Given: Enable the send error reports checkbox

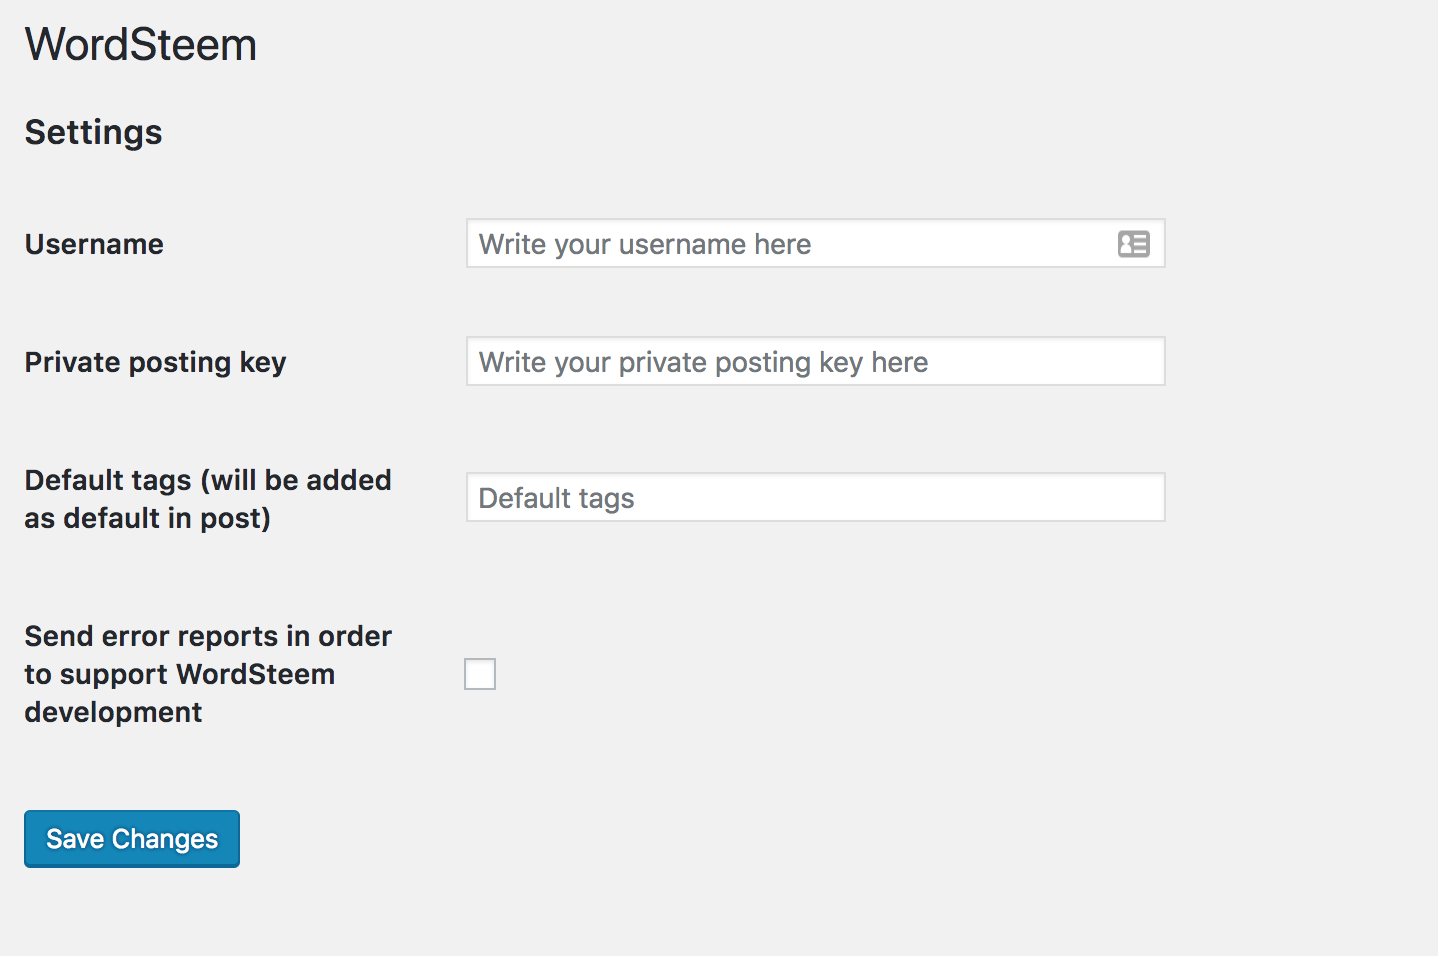Looking at the screenshot, I should pos(480,674).
